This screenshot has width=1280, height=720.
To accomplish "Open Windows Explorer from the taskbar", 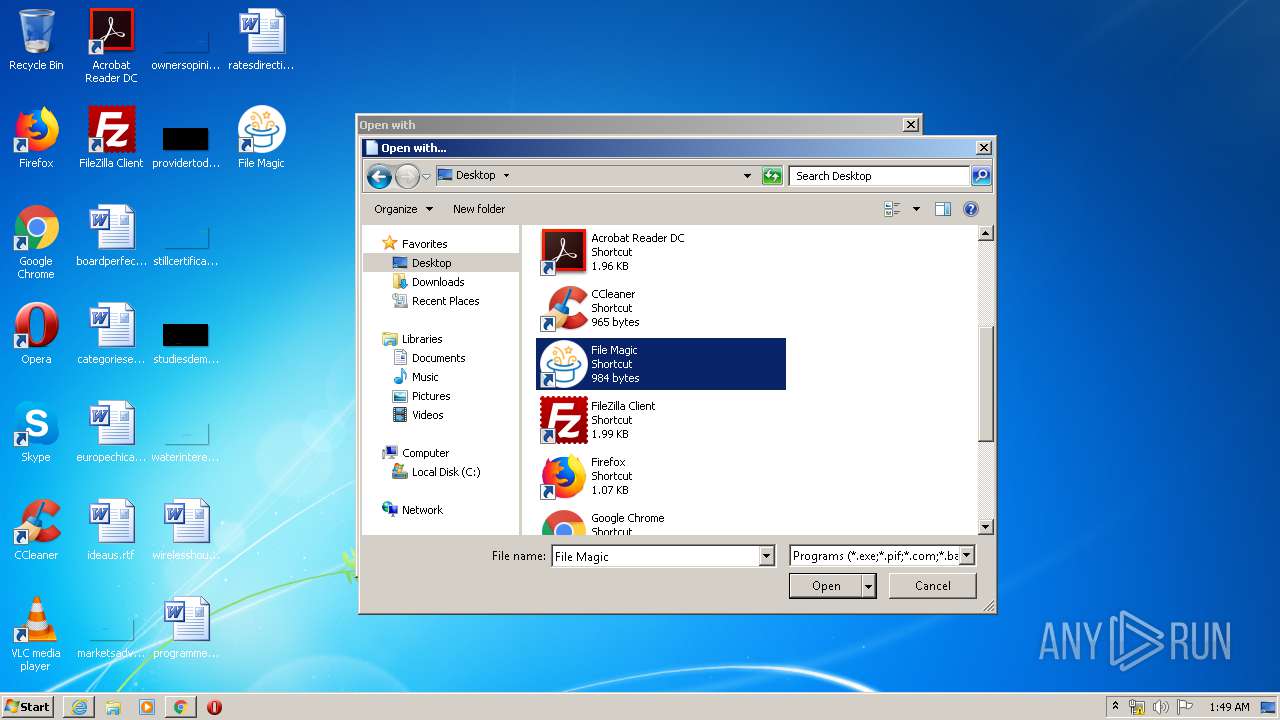I will 113,707.
